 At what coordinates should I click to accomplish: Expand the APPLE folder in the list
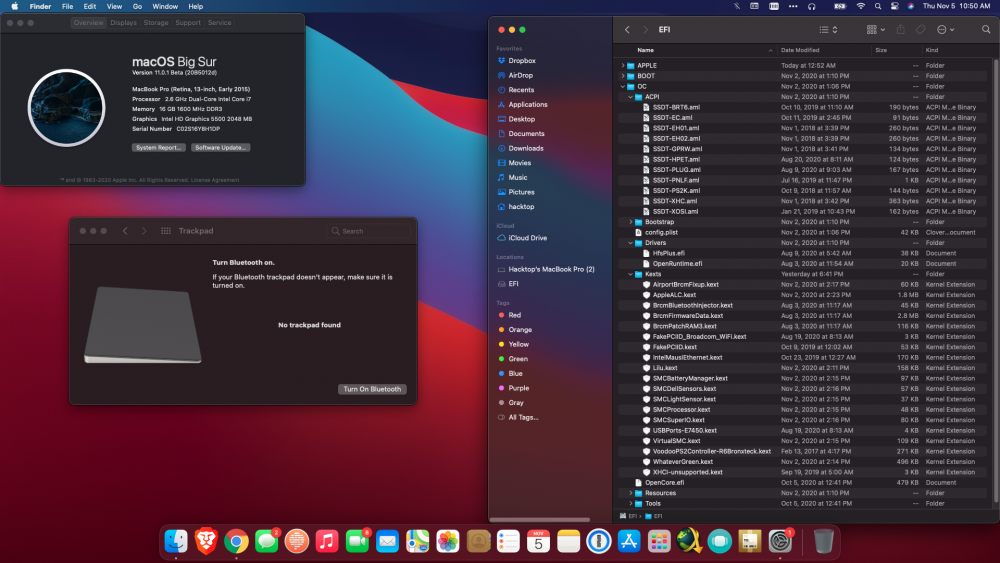coord(623,65)
